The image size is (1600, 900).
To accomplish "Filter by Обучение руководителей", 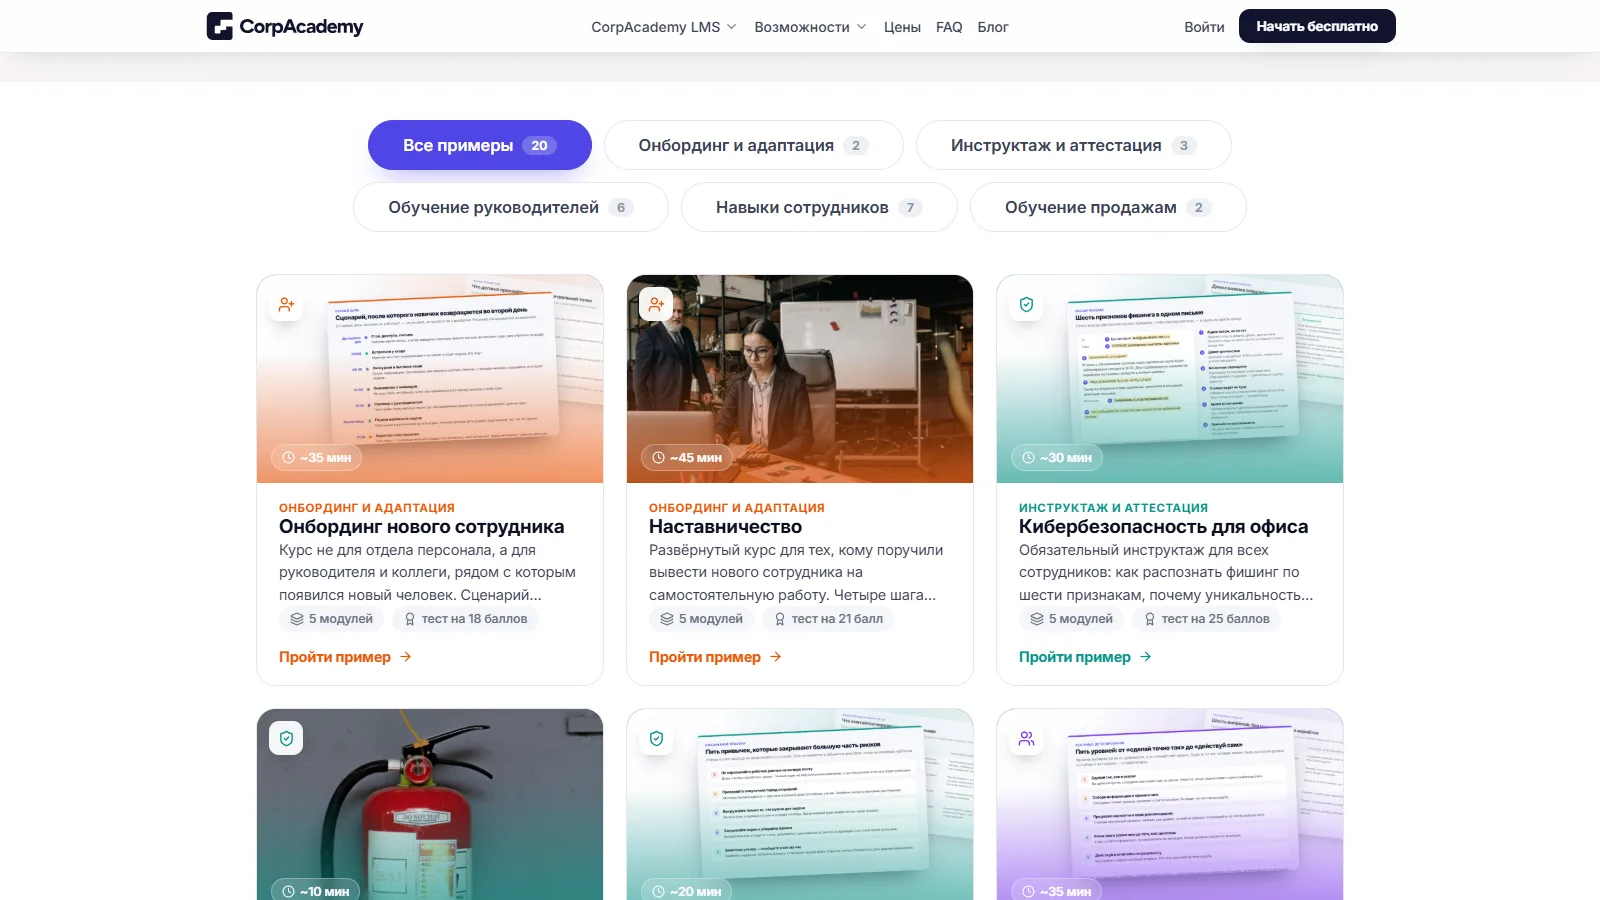I will (x=511, y=207).
